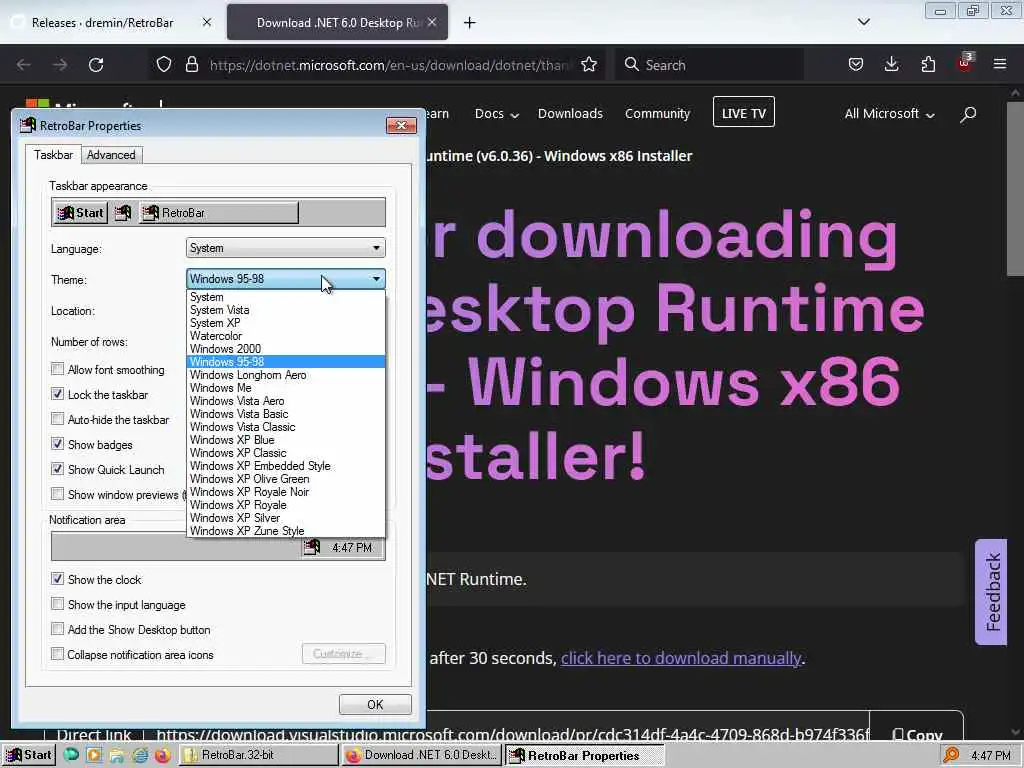Enable Auto-hide the taskbar
Viewport: 1024px width, 768px height.
pyautogui.click(x=57, y=419)
